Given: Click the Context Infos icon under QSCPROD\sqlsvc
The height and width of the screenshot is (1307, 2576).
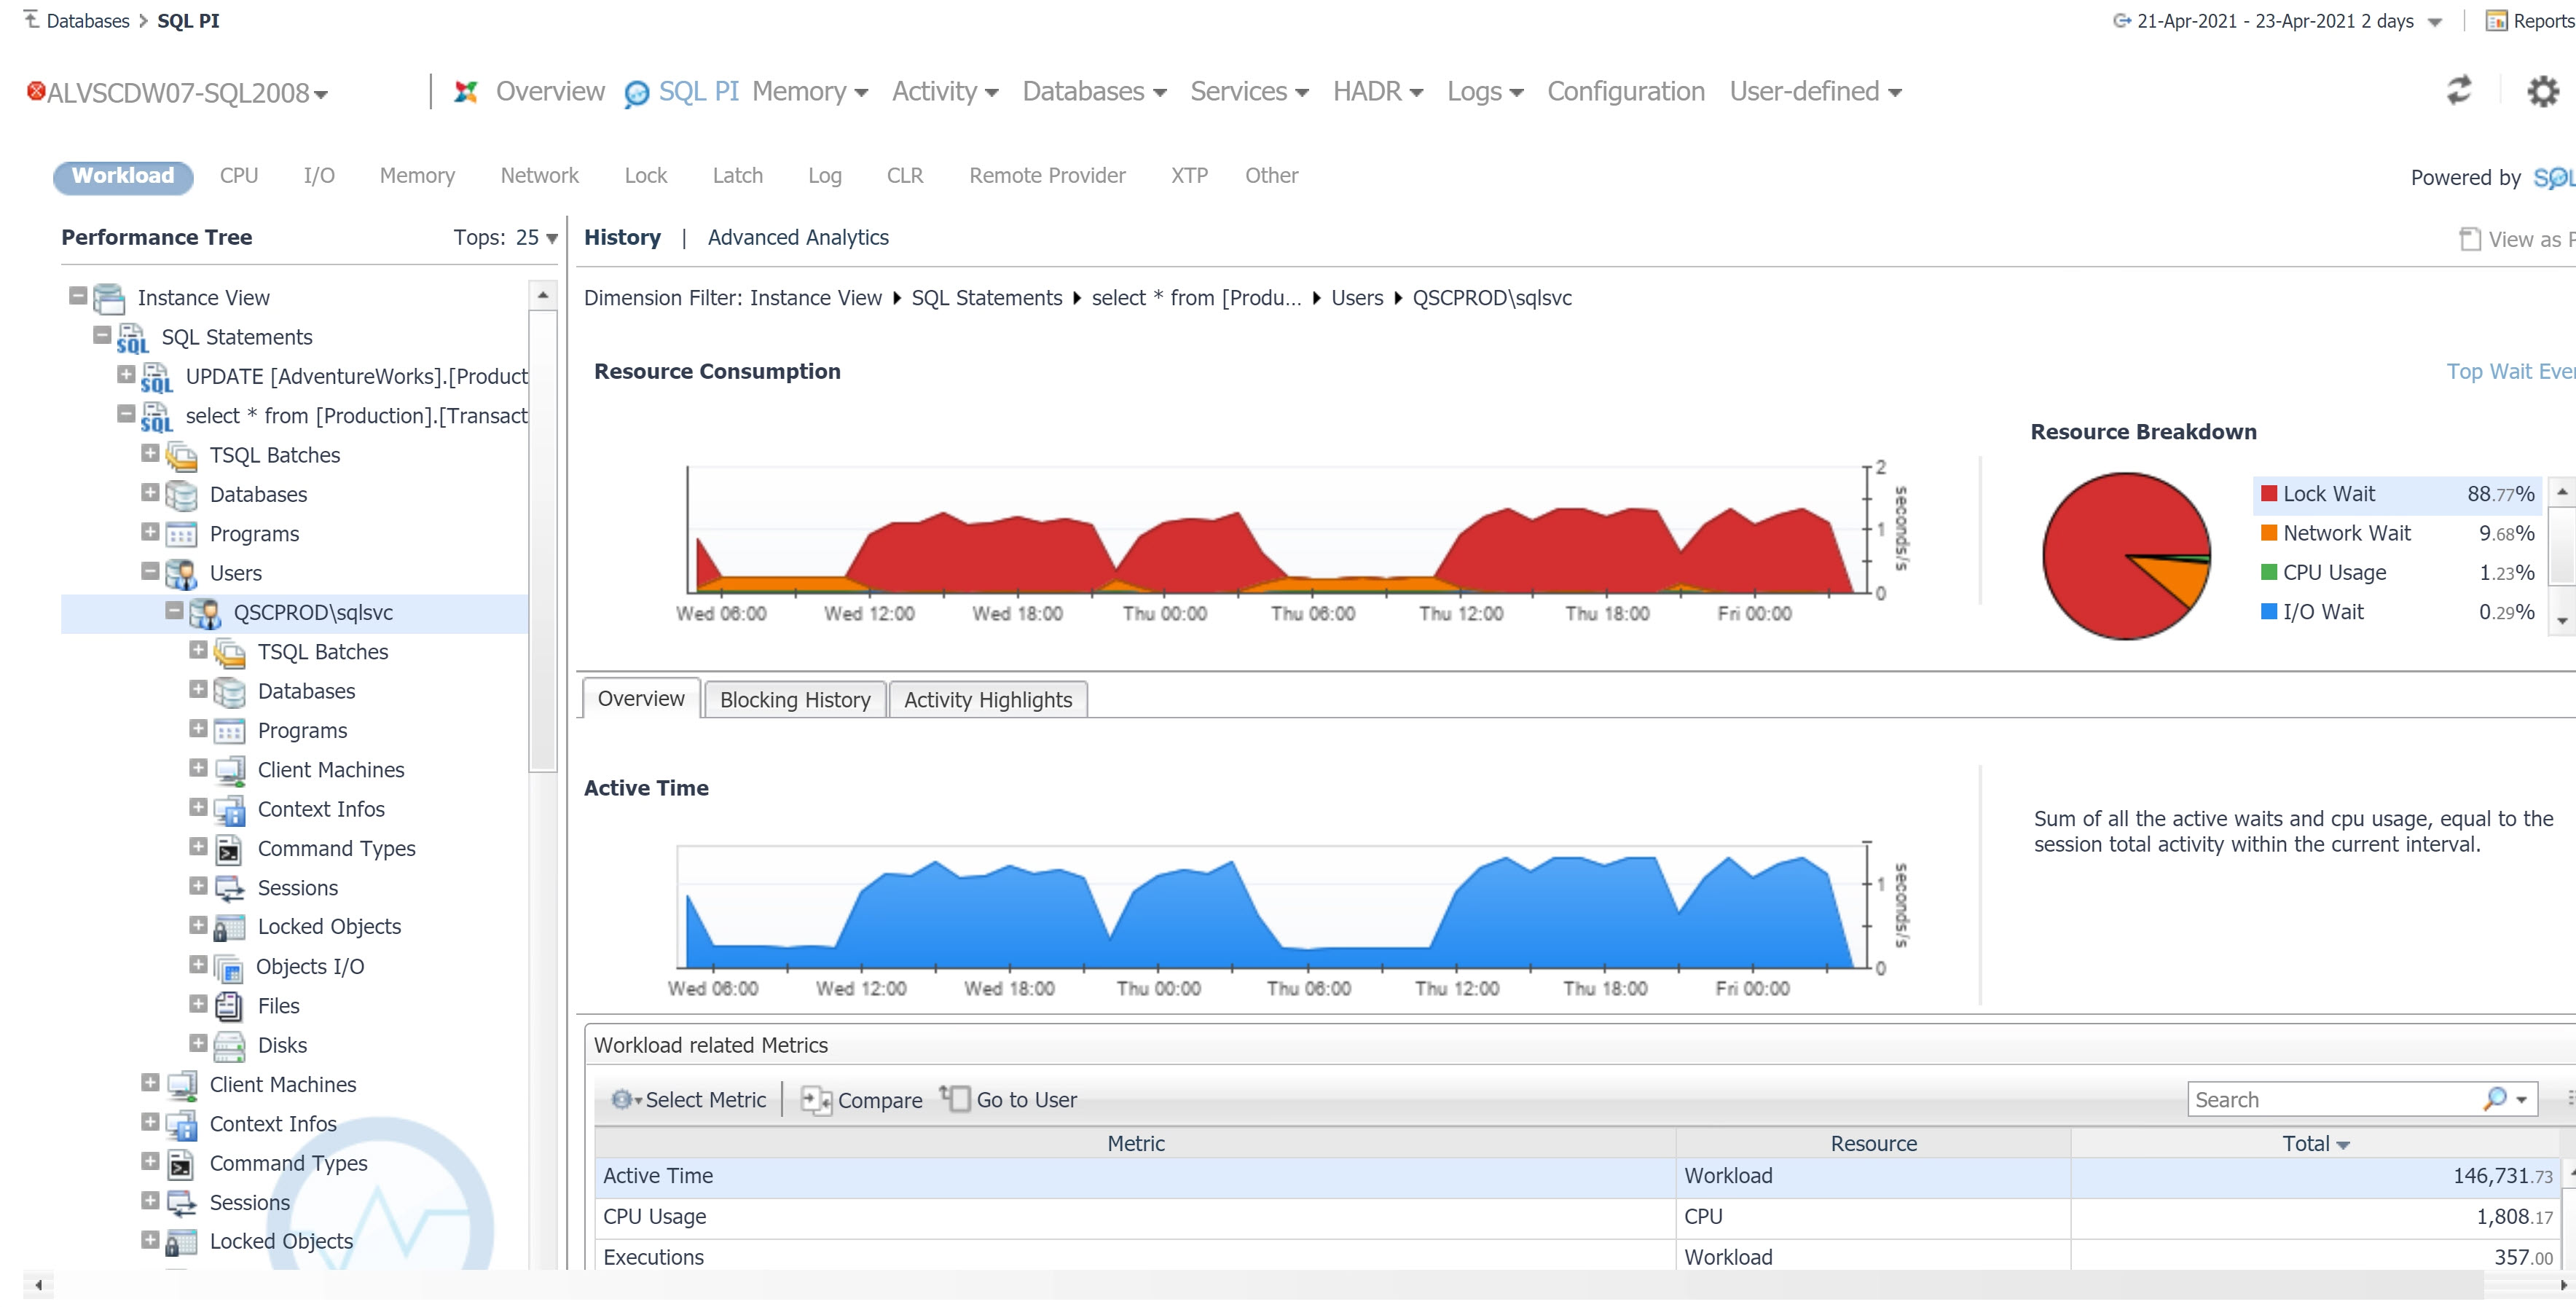Looking at the screenshot, I should (229, 810).
